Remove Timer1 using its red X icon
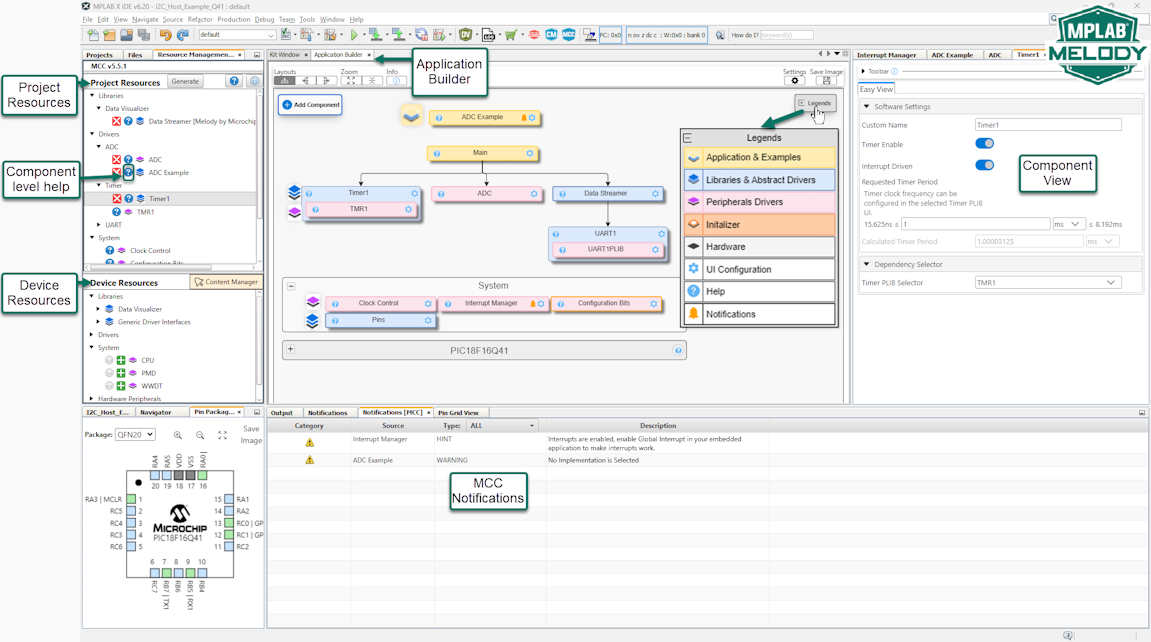The height and width of the screenshot is (642, 1151). pos(117,199)
